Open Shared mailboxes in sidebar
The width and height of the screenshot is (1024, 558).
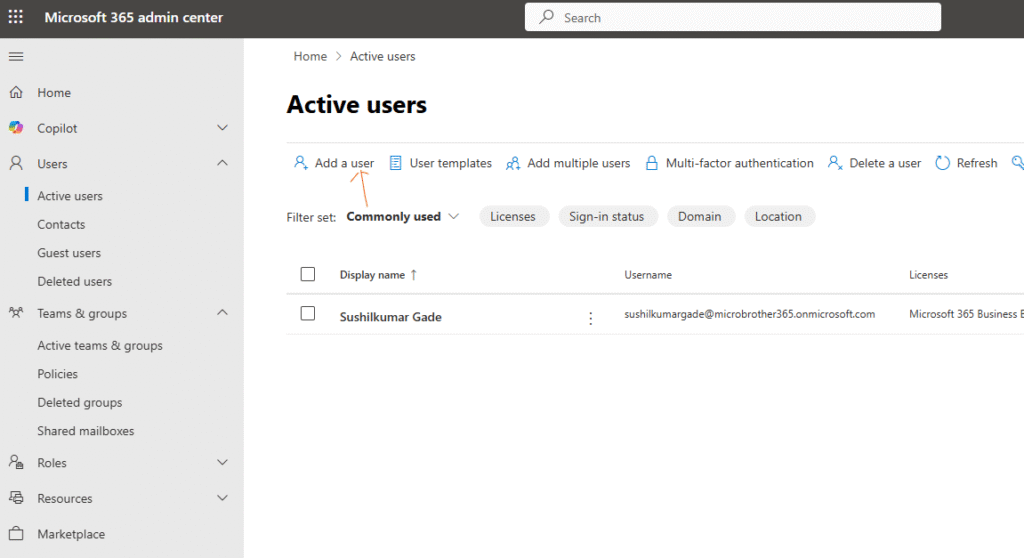point(85,431)
